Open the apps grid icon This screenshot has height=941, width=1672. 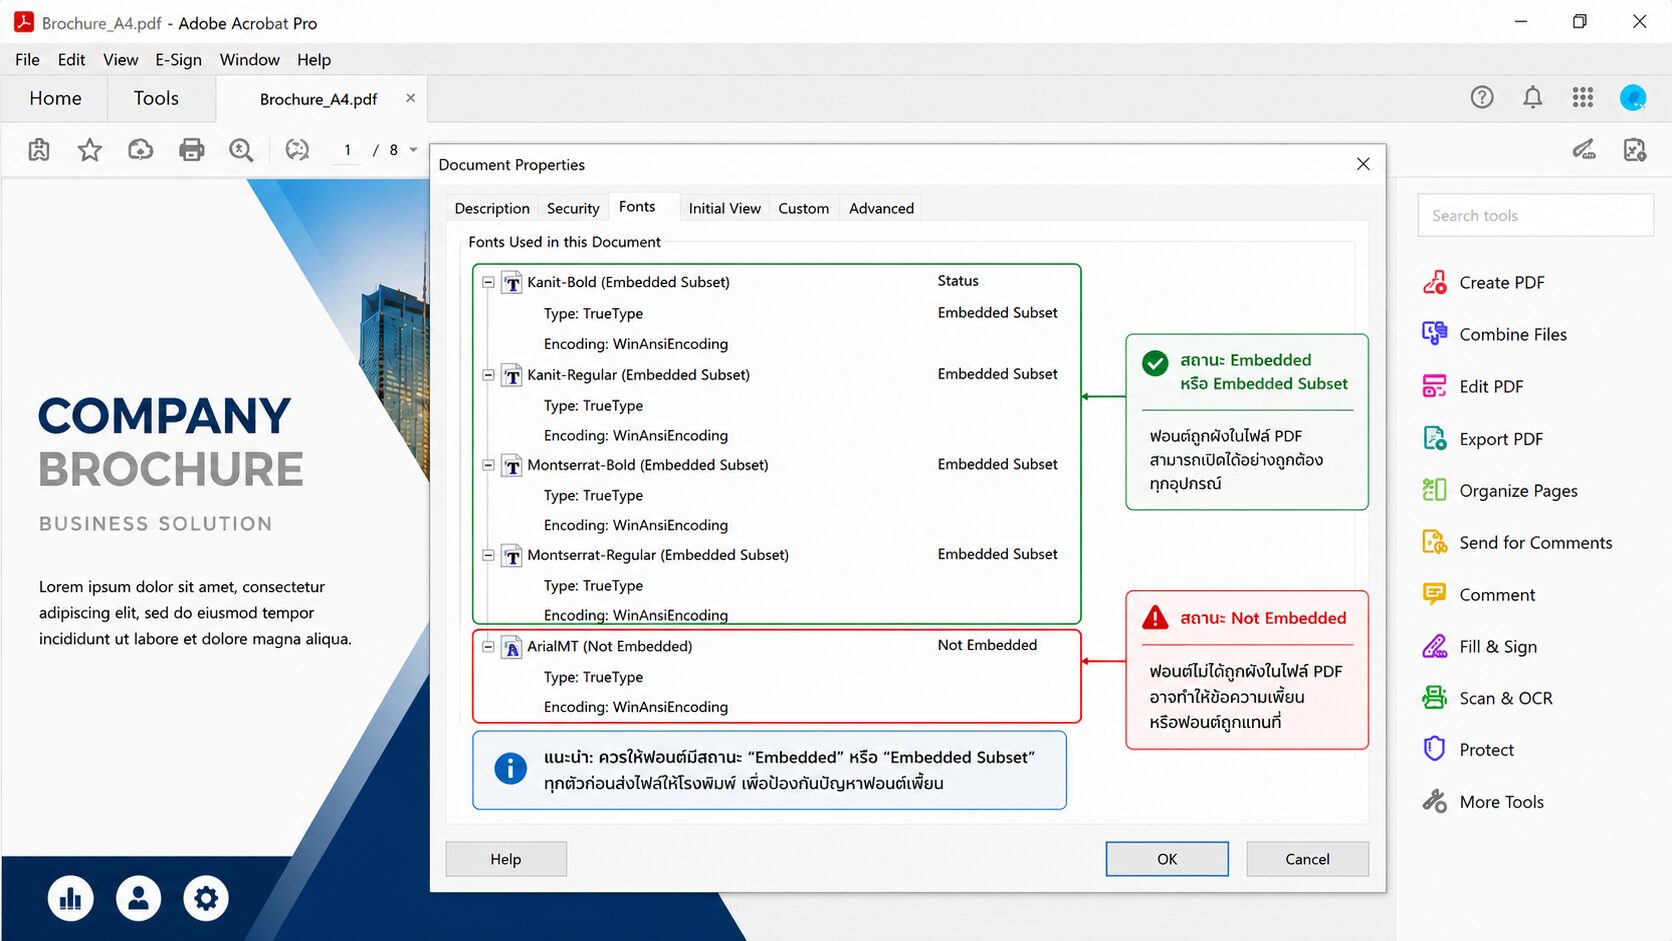[1582, 97]
